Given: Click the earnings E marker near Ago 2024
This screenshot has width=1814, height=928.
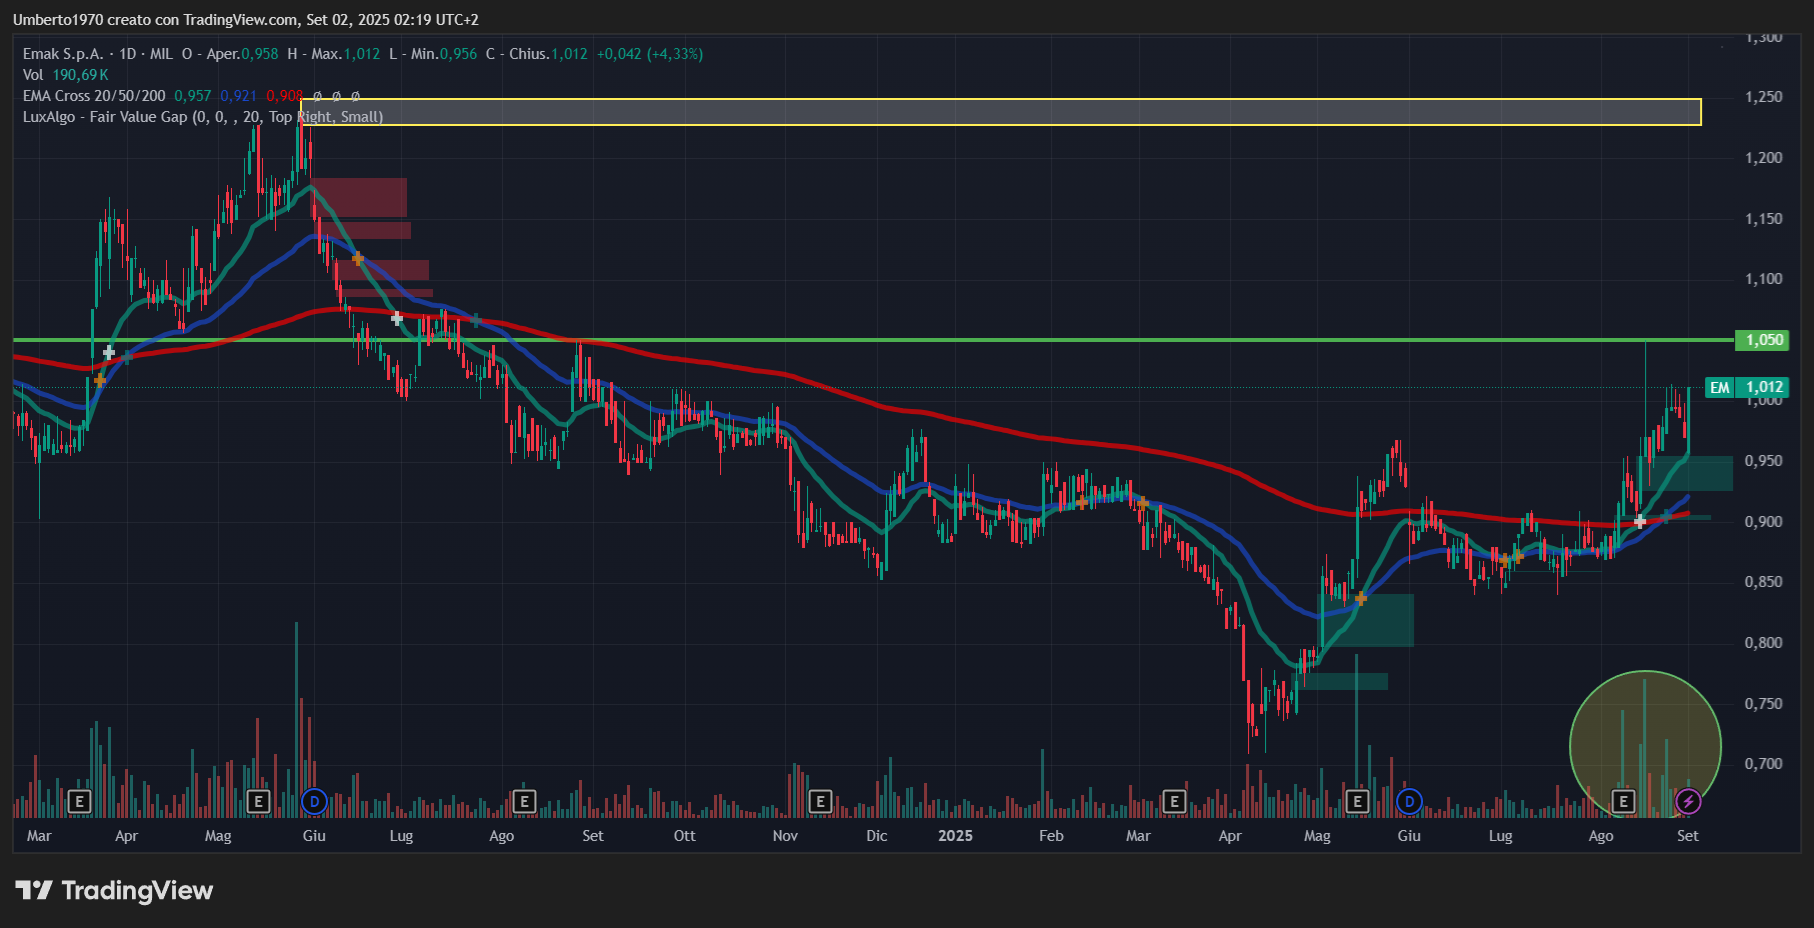Looking at the screenshot, I should click(524, 801).
